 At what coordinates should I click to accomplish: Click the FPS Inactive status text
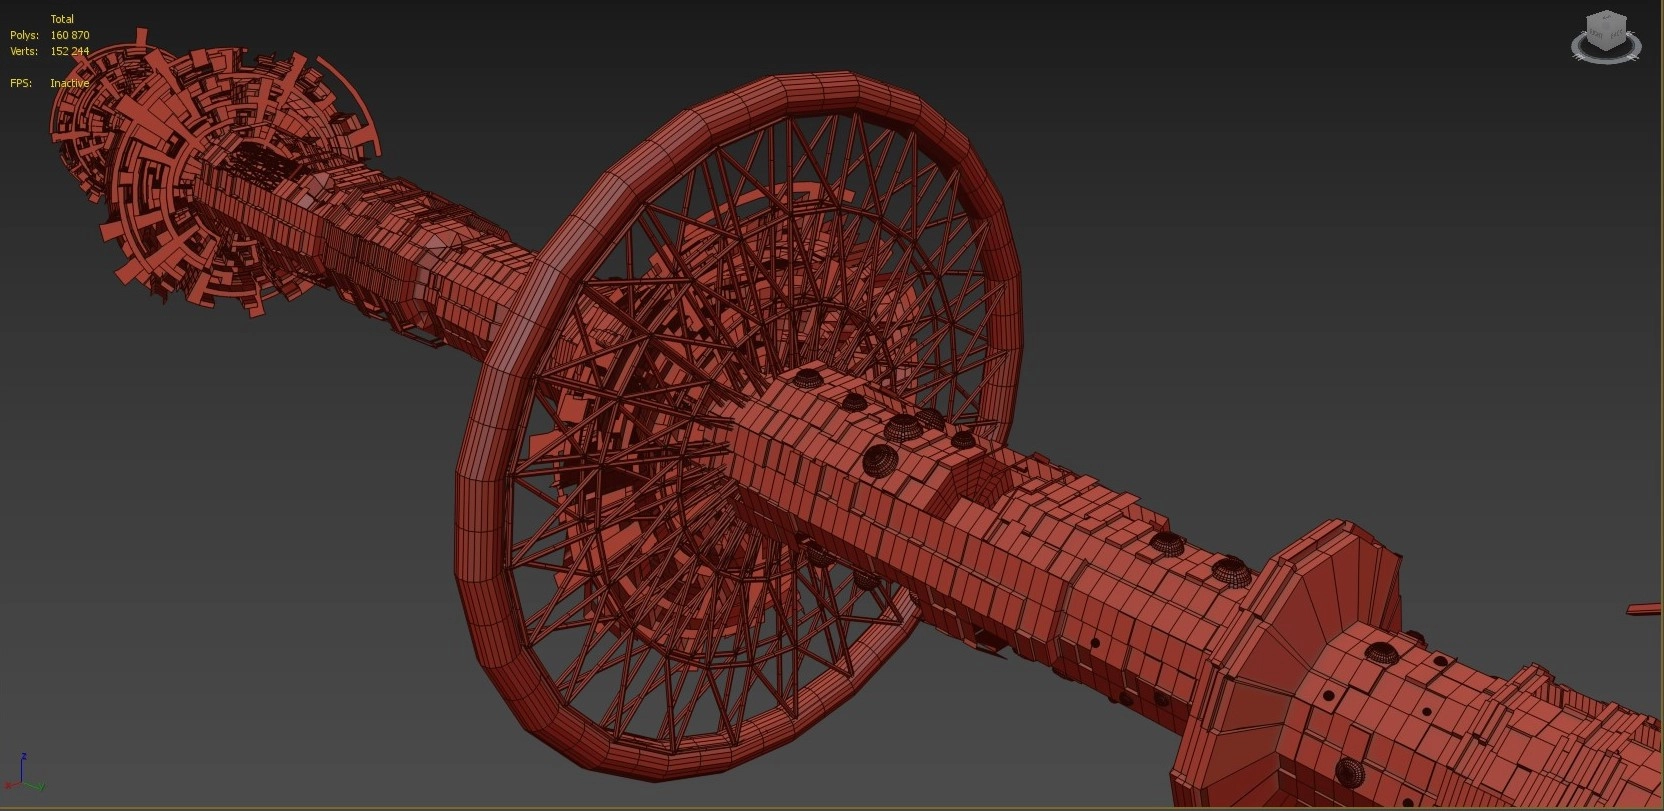[70, 83]
